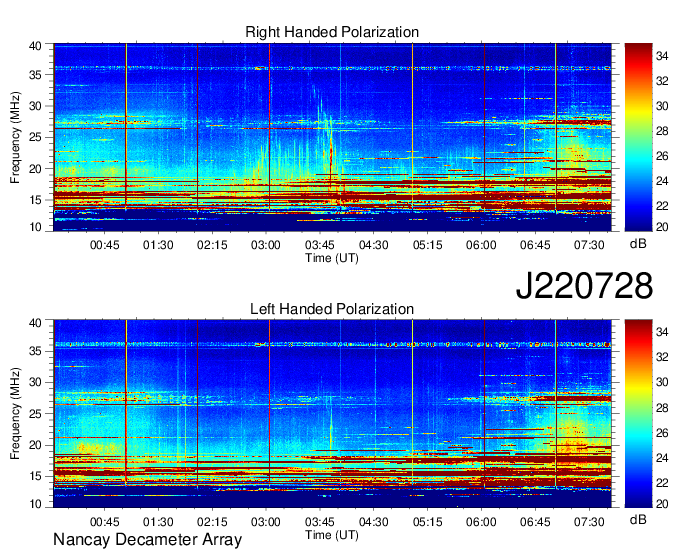Click the 35 MHz tick on the Left Handed plot
Viewport: 680px width, 552px height.
pos(35,351)
